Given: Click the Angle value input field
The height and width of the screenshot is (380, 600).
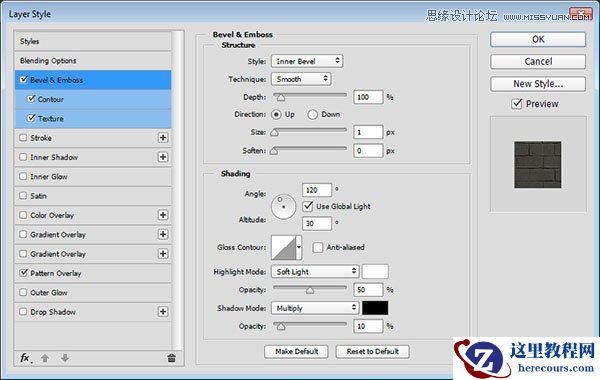Looking at the screenshot, I should (x=316, y=190).
